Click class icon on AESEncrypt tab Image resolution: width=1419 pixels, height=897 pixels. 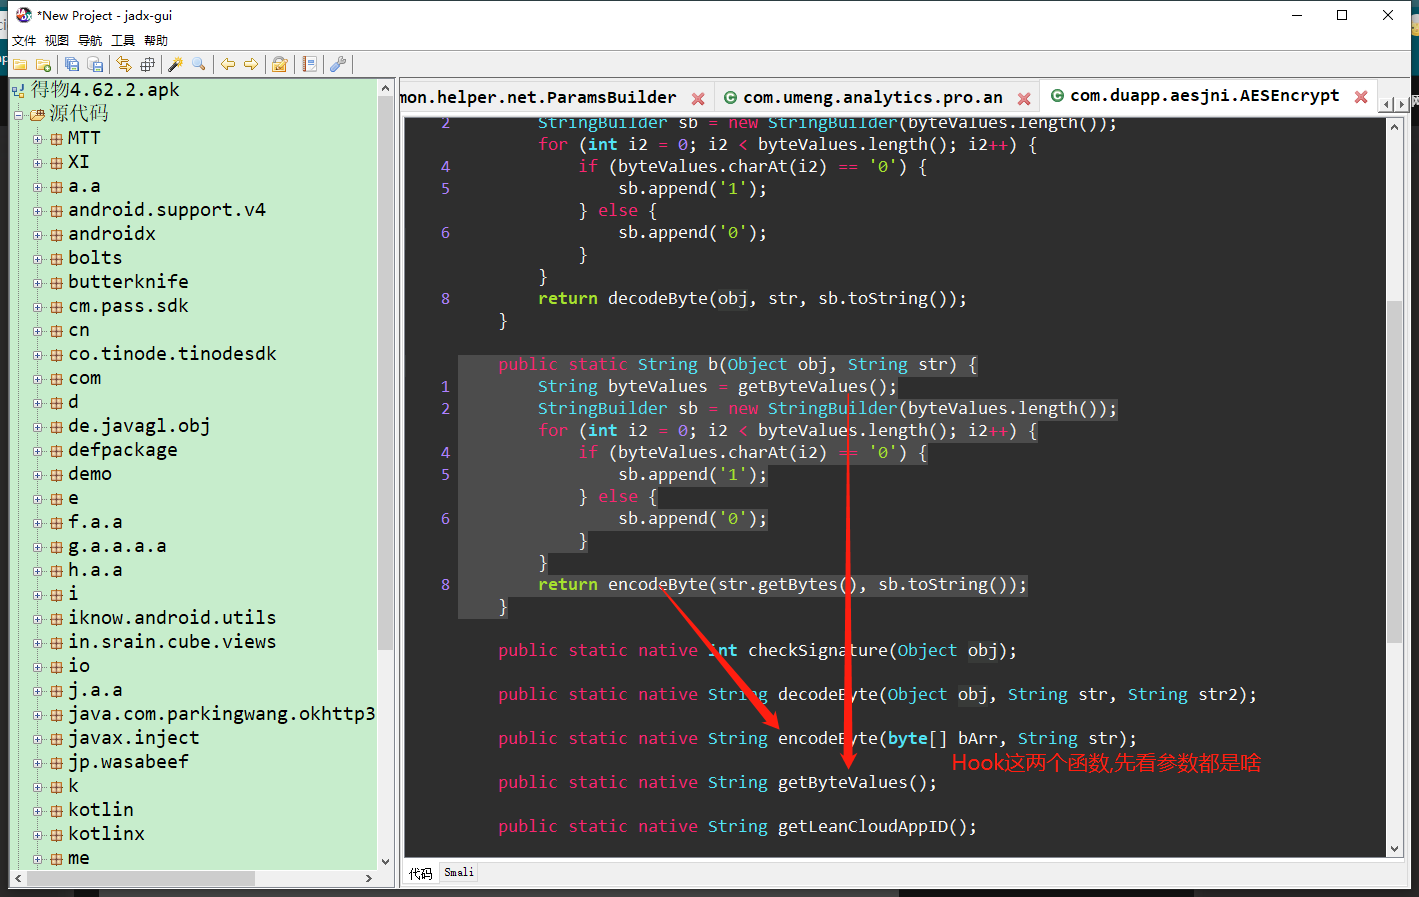coord(1057,96)
